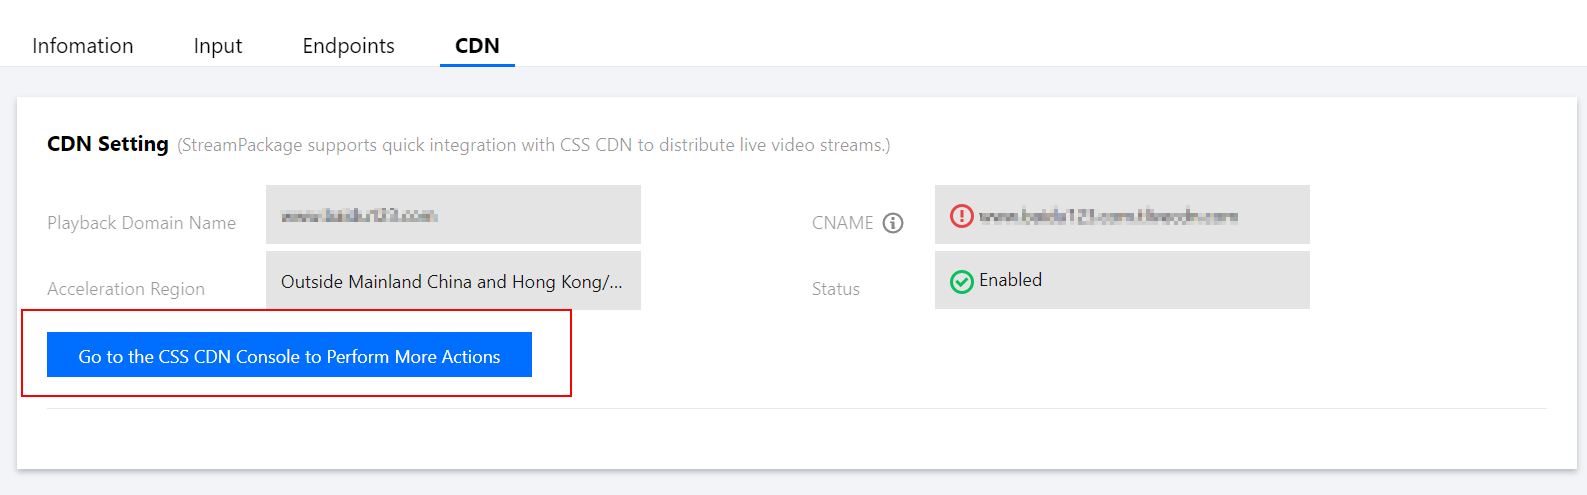This screenshot has width=1587, height=495.
Task: Click the CNAME label text
Action: (x=842, y=223)
